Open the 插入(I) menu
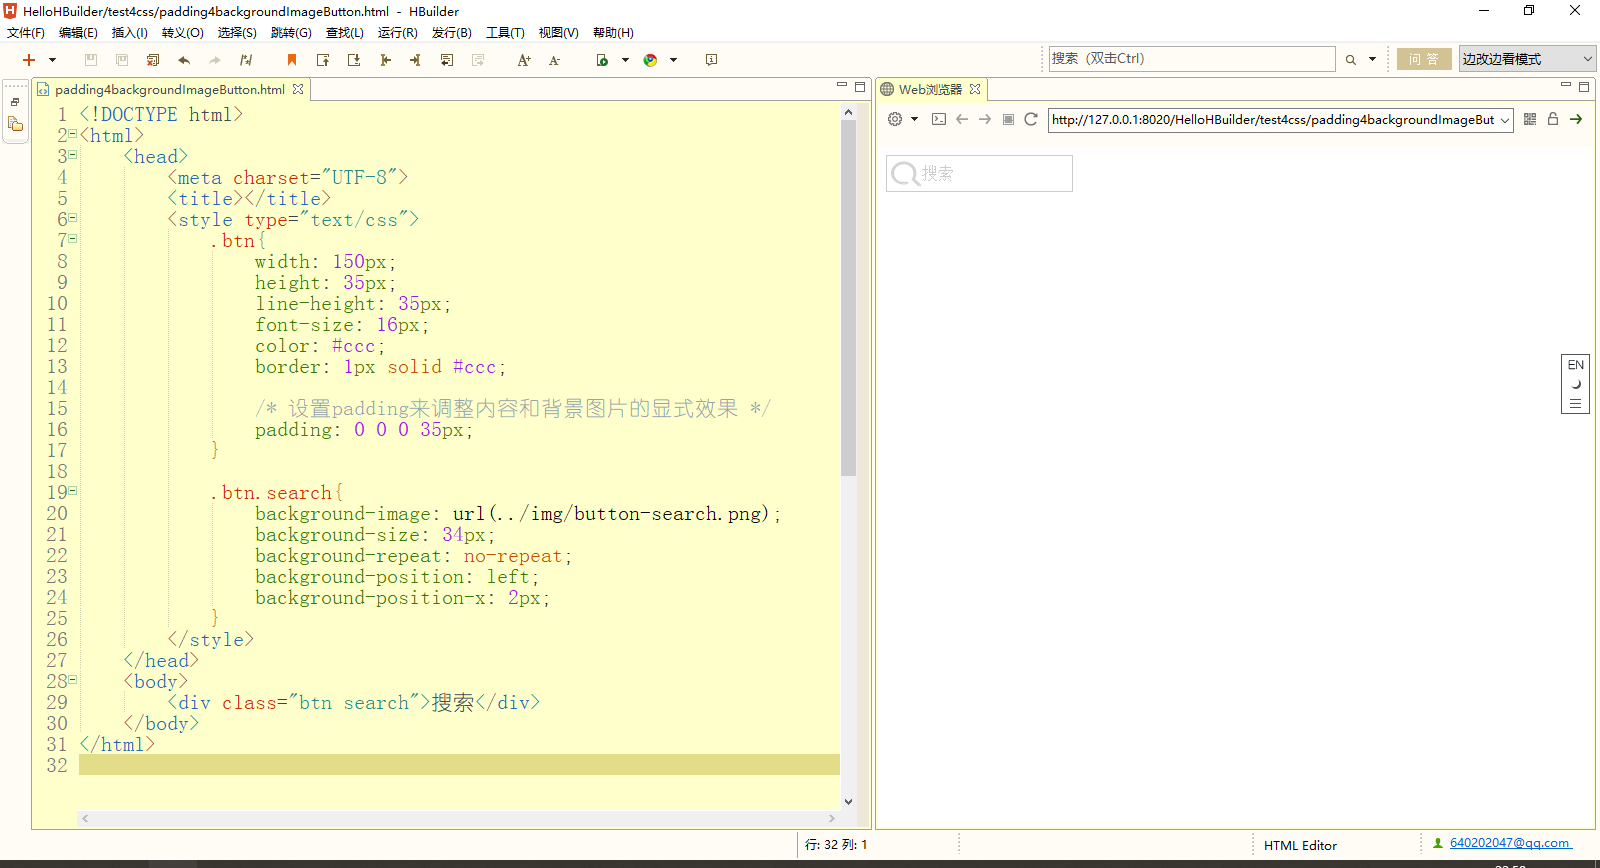Screen dimensions: 1600x868 pyautogui.click(x=130, y=33)
